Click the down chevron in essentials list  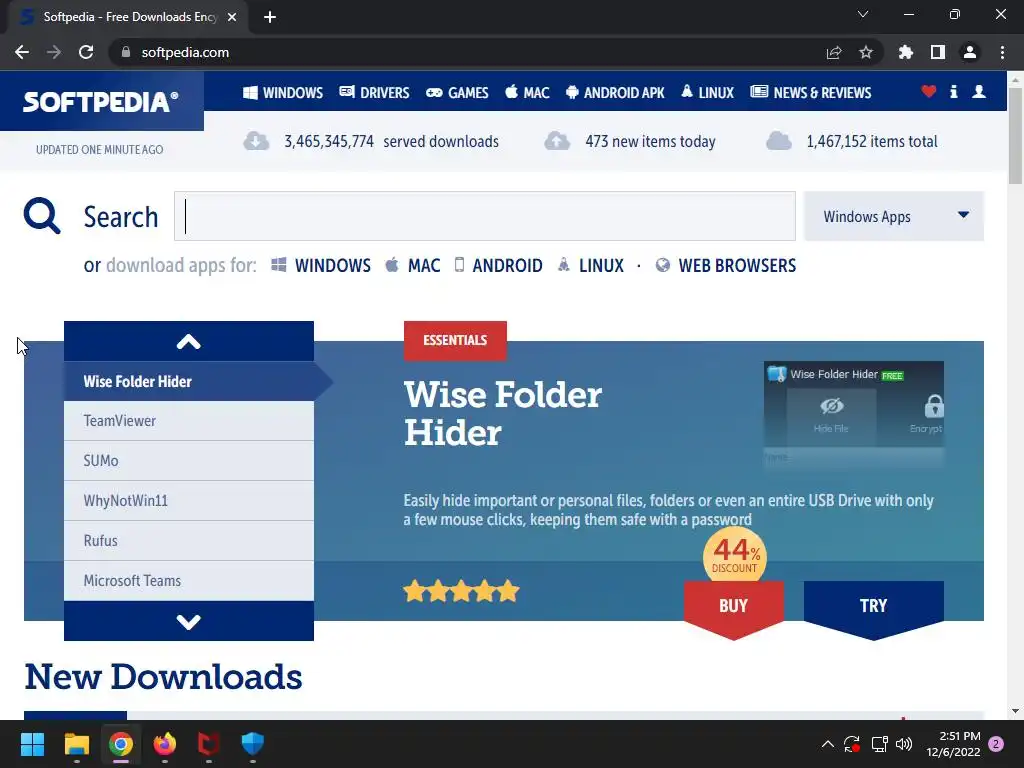[x=189, y=621]
